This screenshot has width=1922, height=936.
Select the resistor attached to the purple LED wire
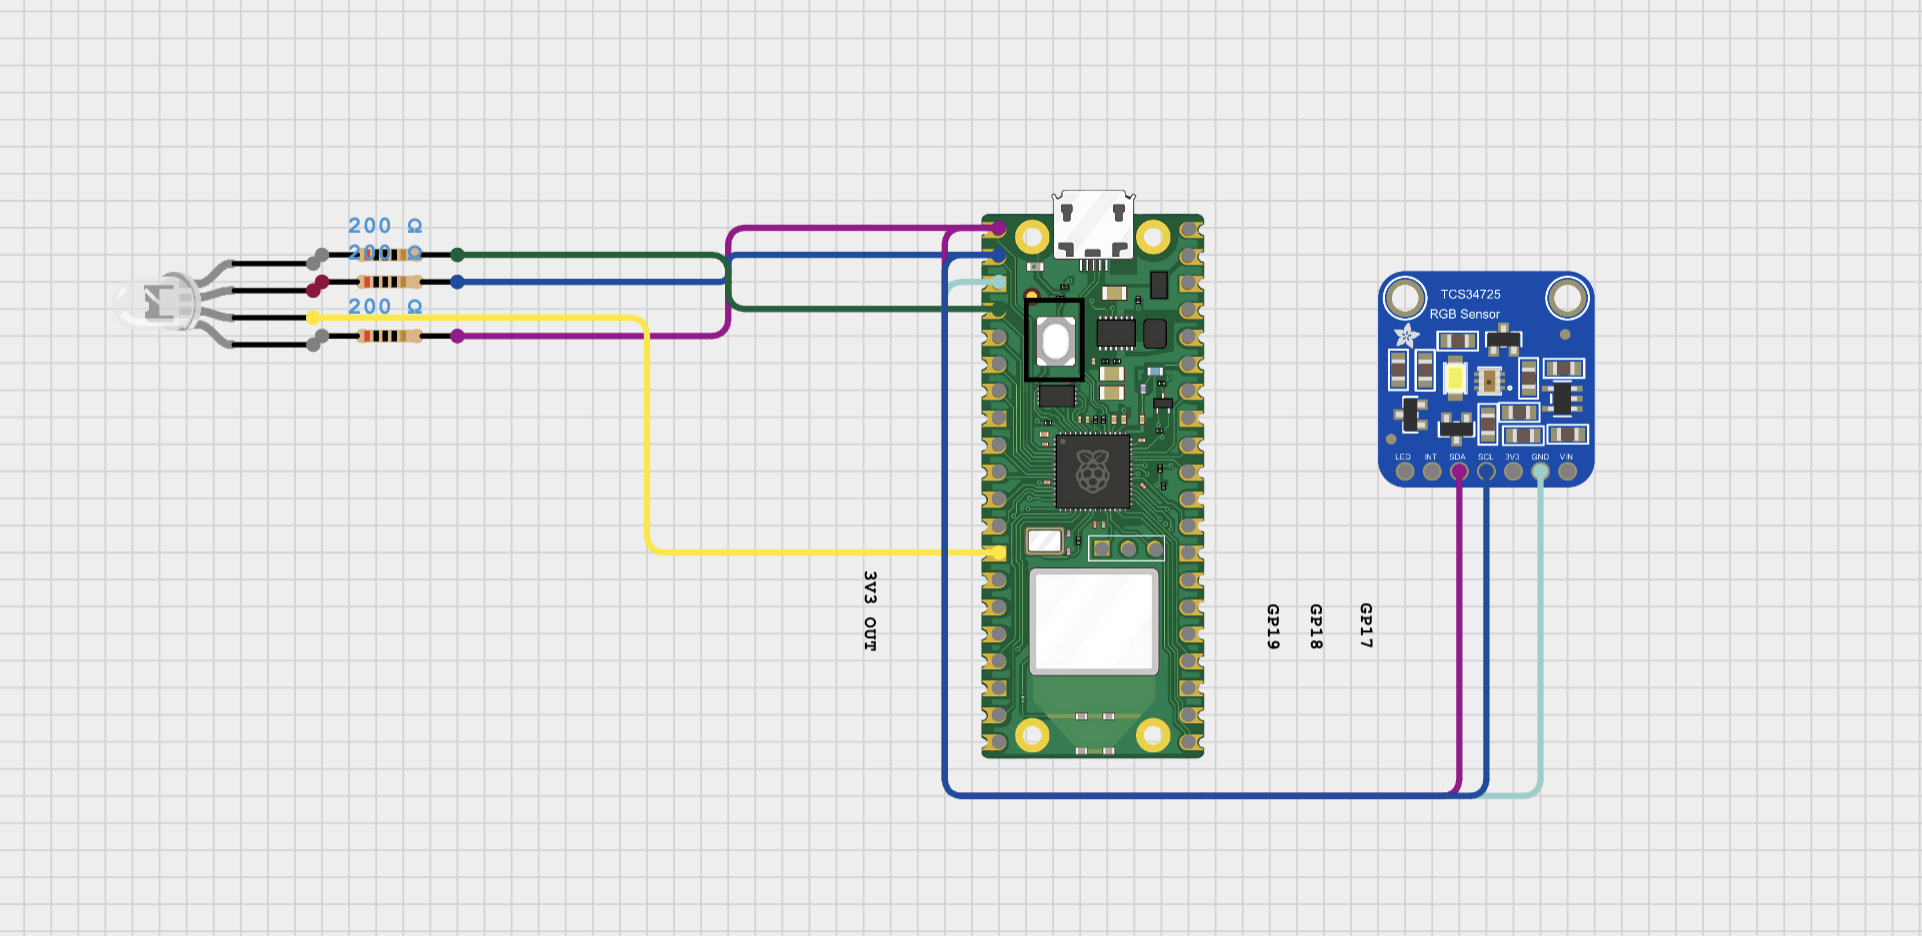(x=388, y=336)
